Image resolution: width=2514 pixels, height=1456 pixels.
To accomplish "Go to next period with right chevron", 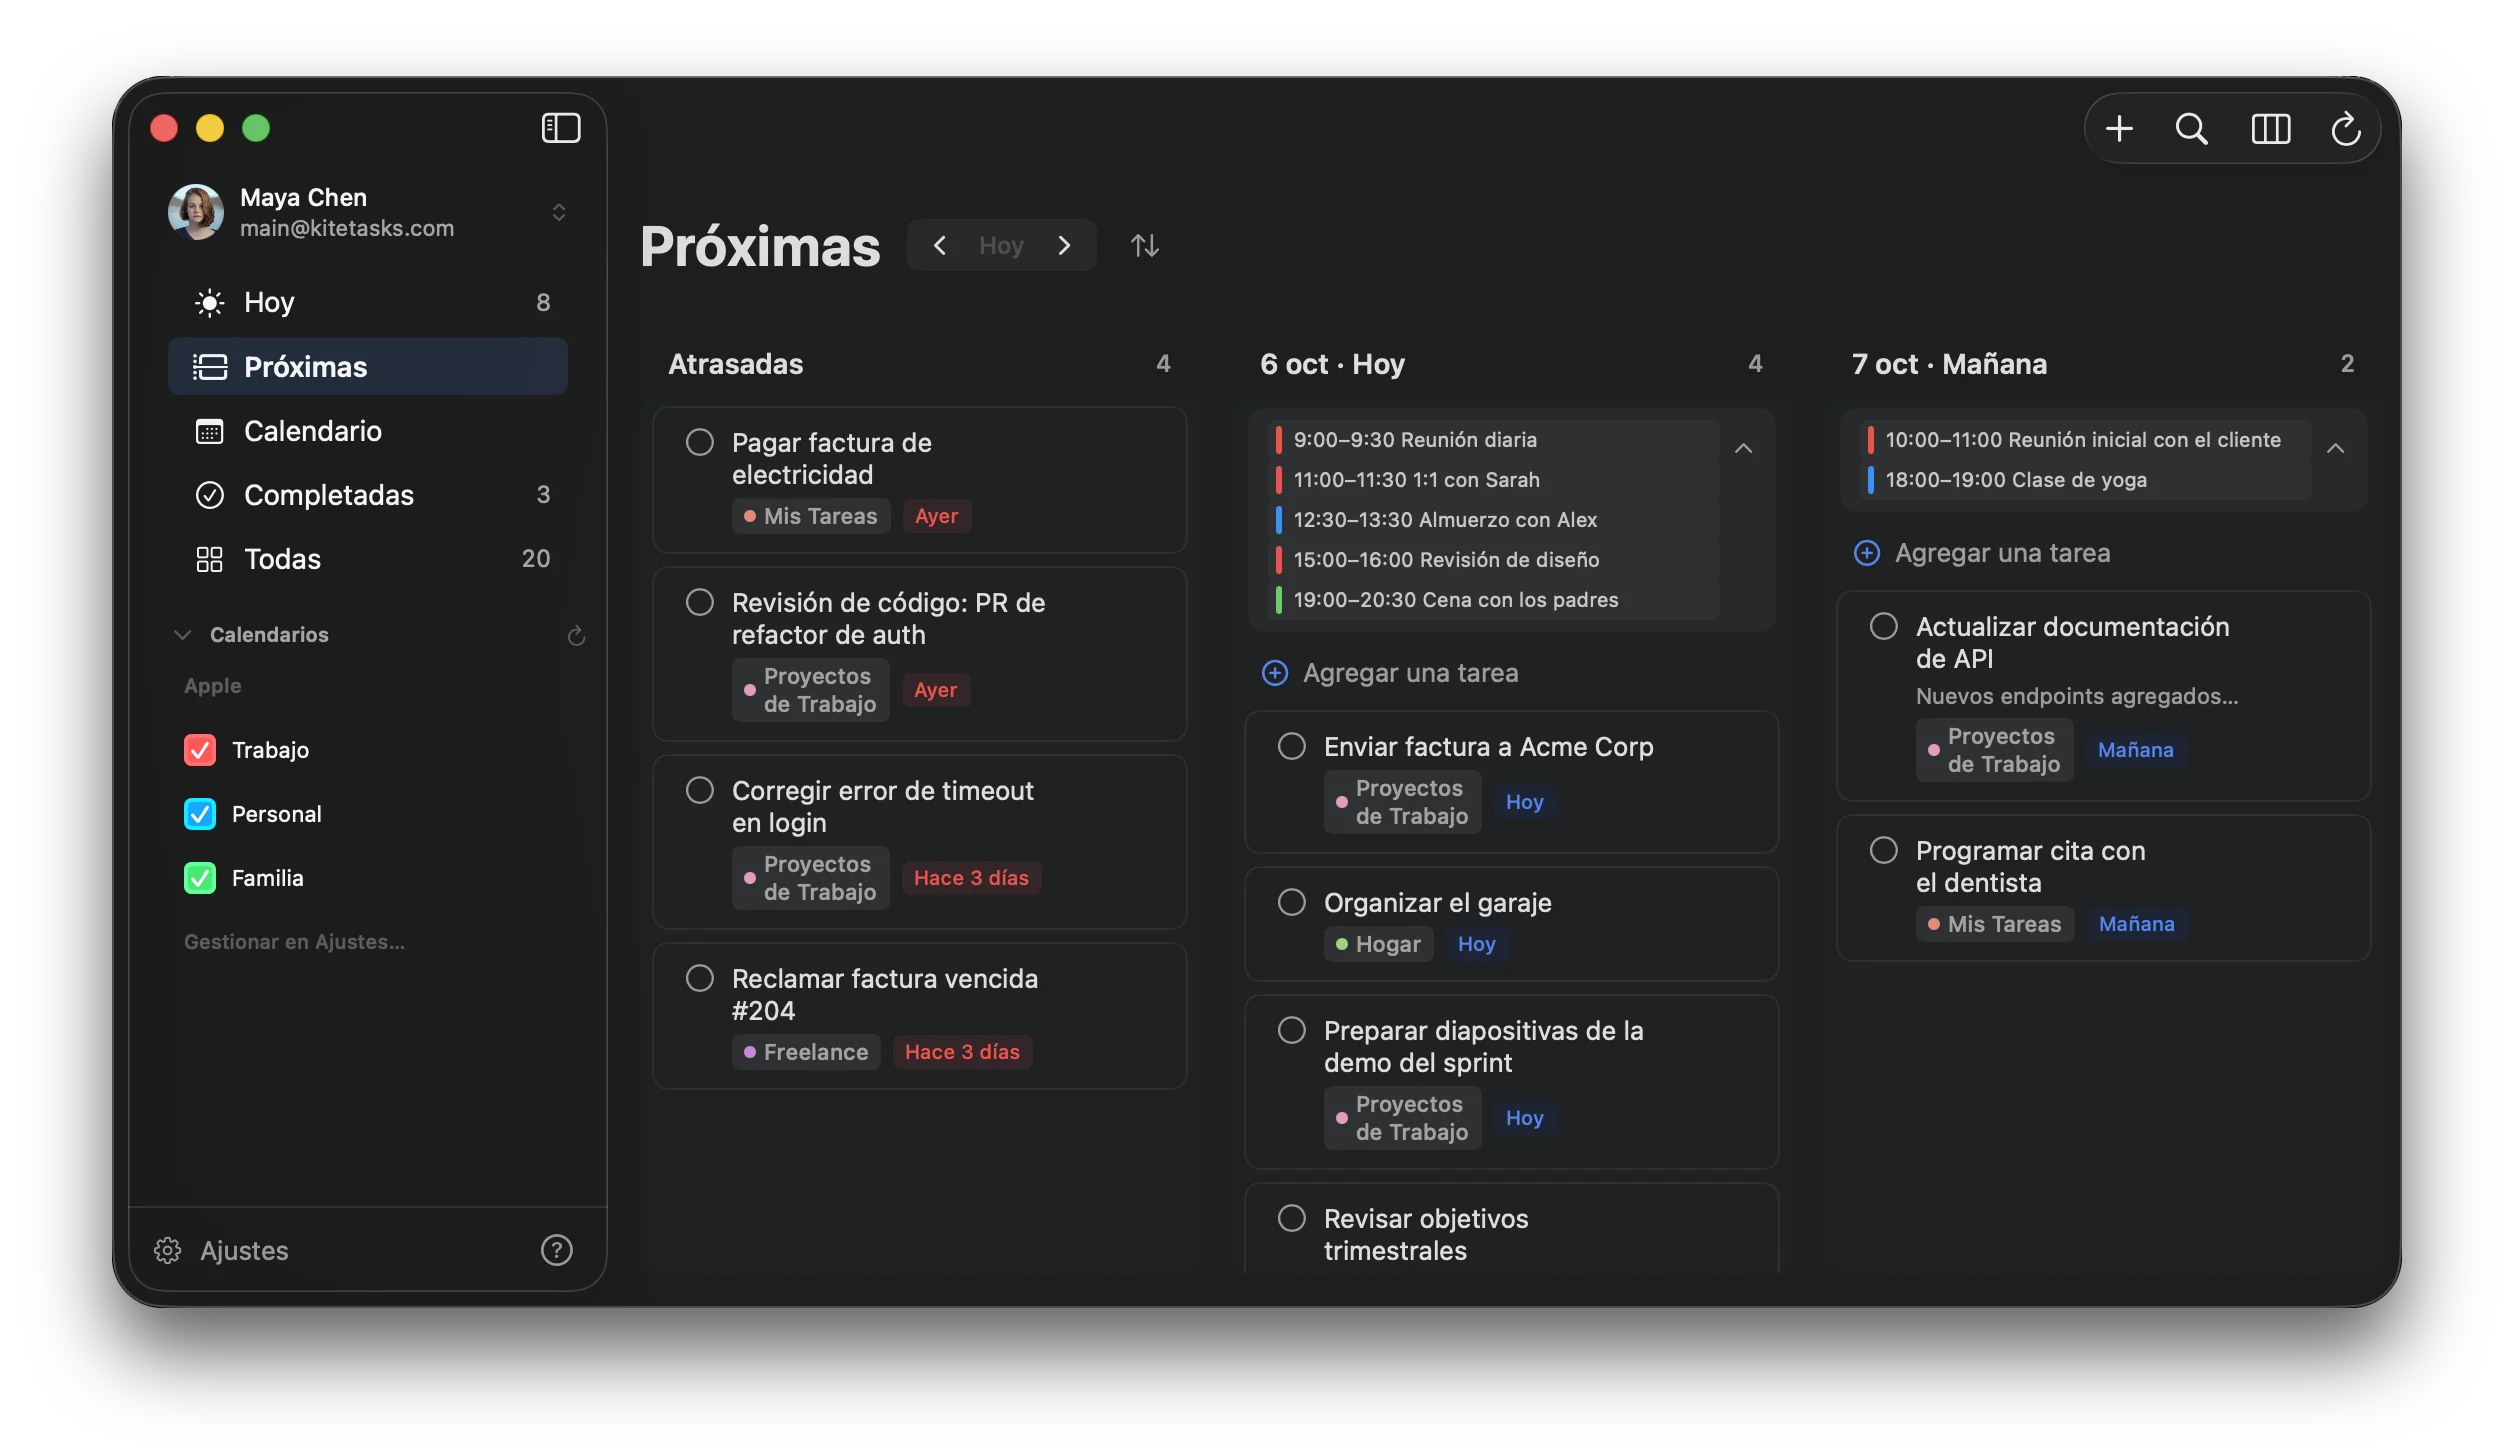I will point(1064,245).
